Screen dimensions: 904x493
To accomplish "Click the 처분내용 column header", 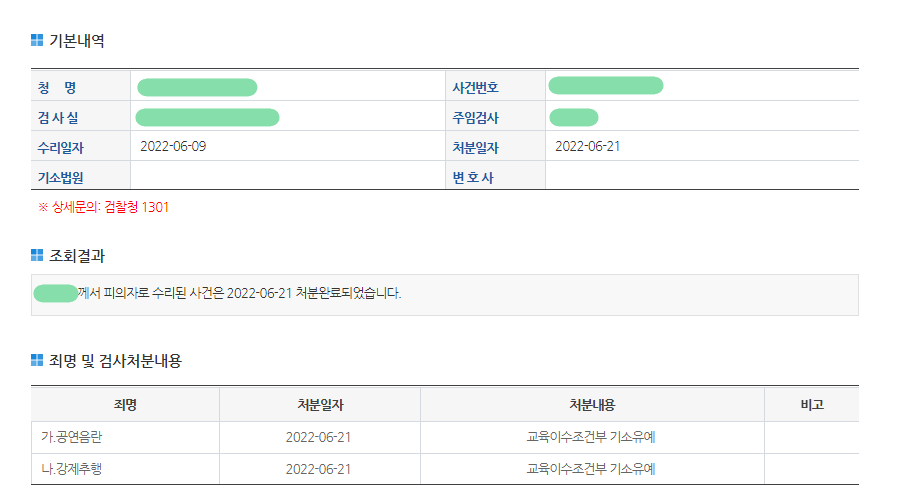I will coord(591,404).
